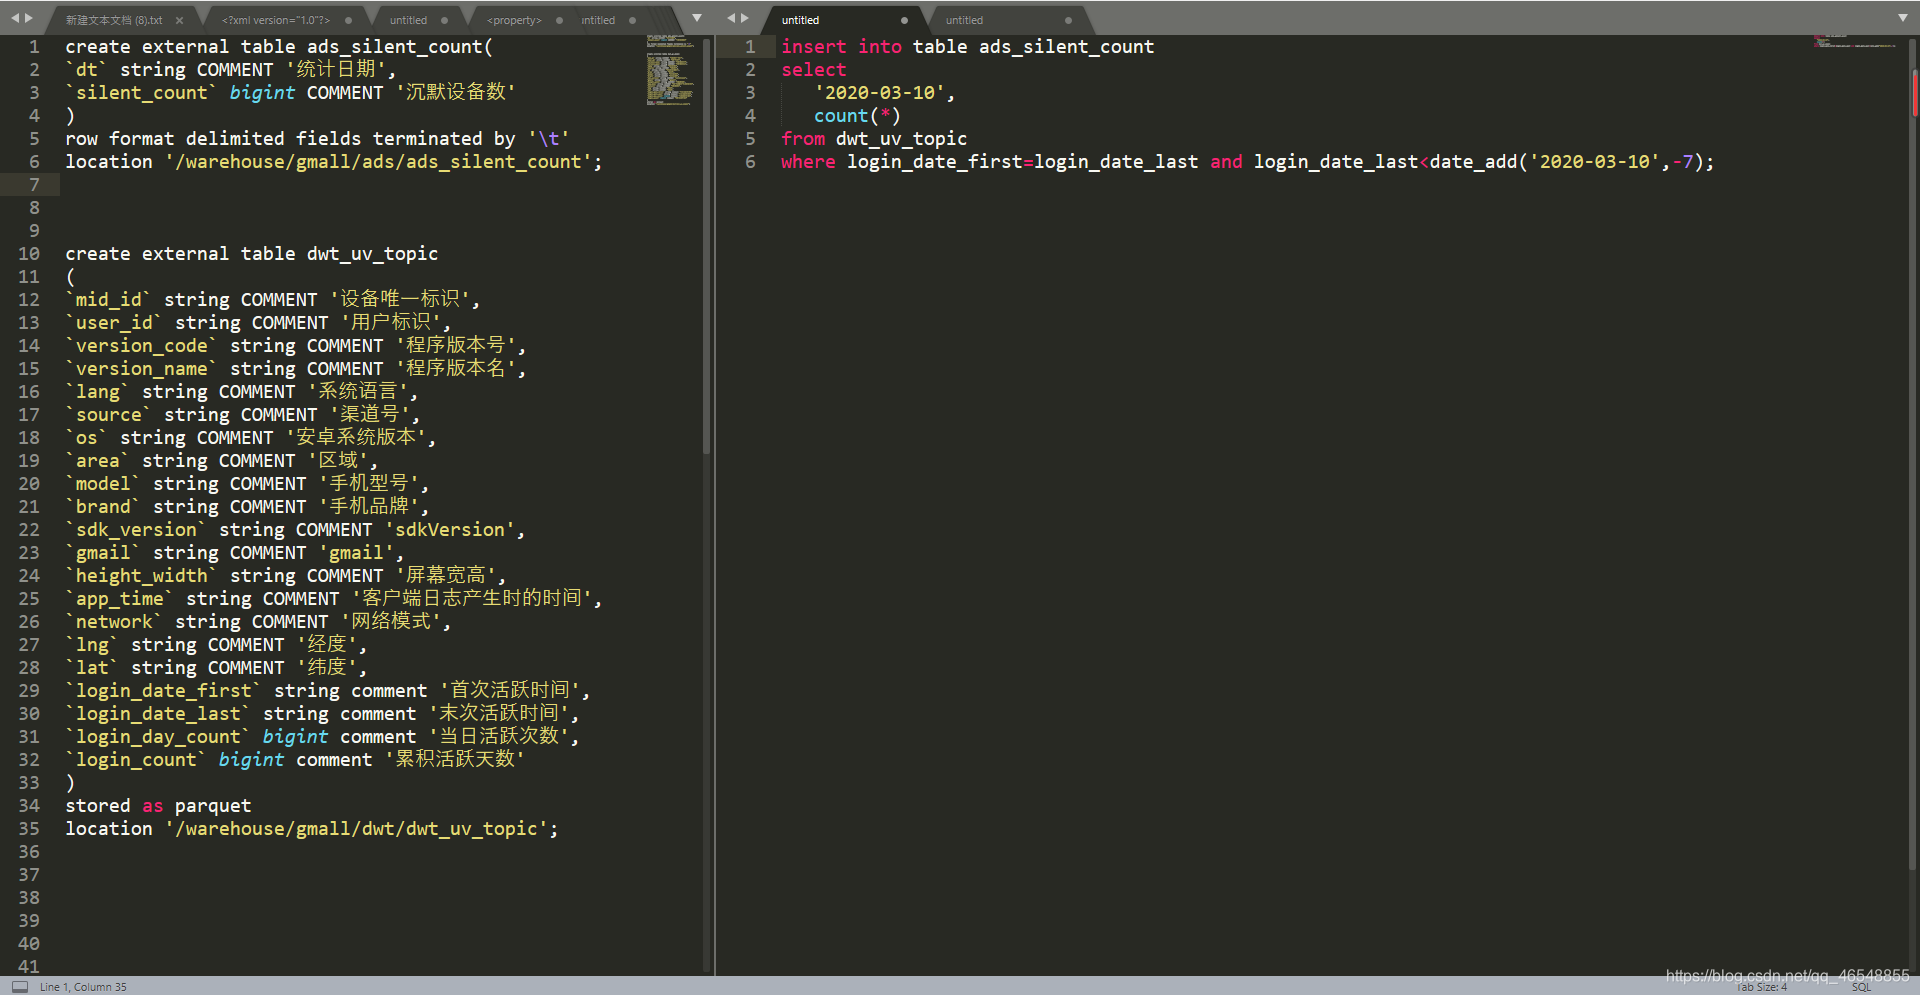
Task: Click the 'insert into table ads_silent_count' line
Action: coord(967,47)
